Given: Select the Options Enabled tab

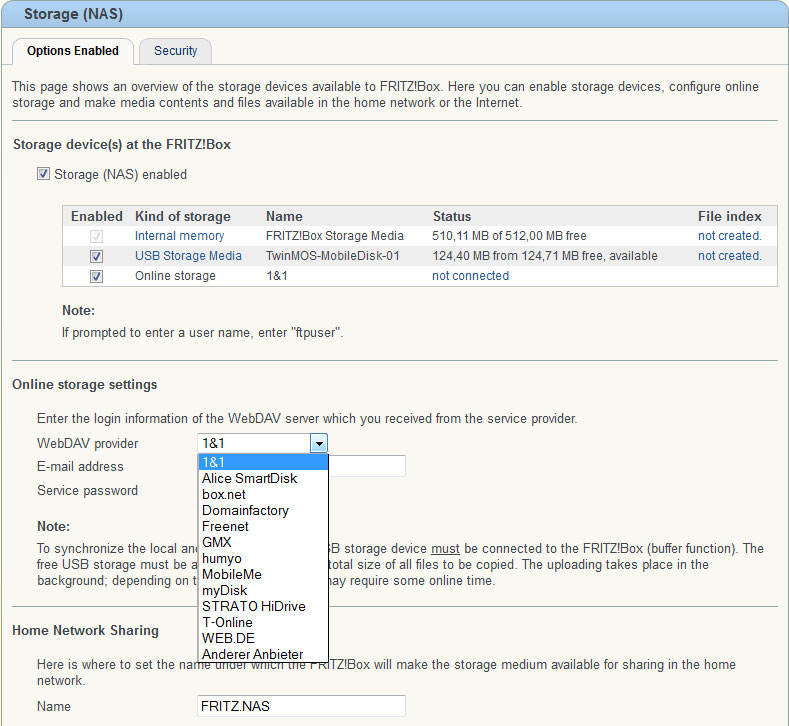Looking at the screenshot, I should [x=73, y=51].
